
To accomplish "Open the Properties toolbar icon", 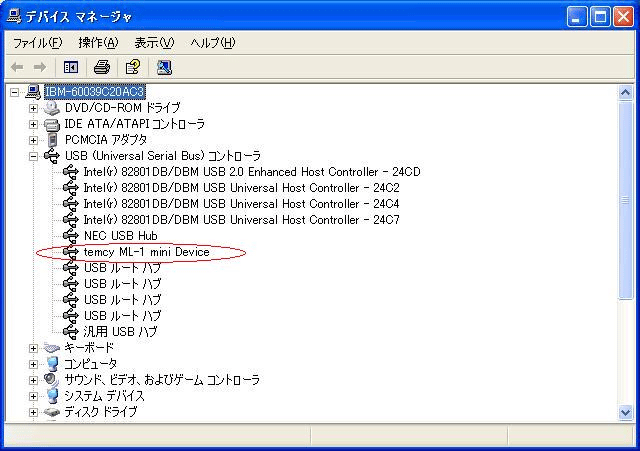I will (133, 67).
